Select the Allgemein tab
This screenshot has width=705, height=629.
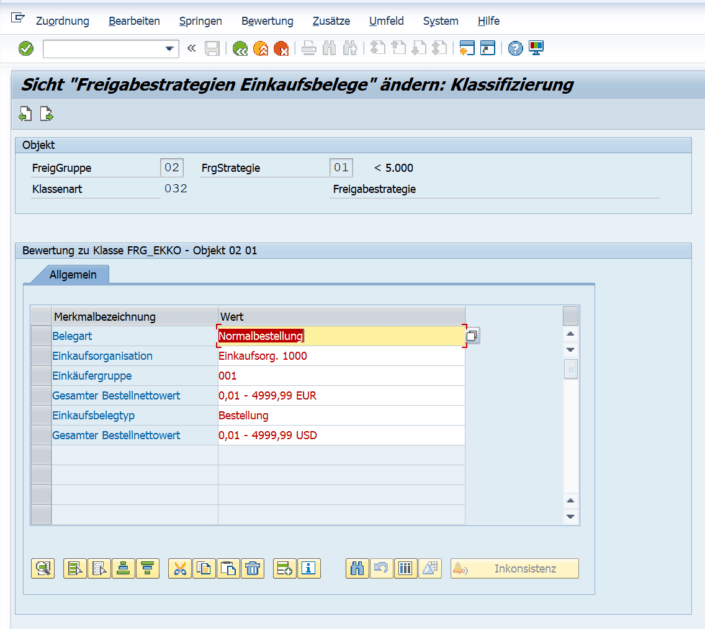coord(73,274)
